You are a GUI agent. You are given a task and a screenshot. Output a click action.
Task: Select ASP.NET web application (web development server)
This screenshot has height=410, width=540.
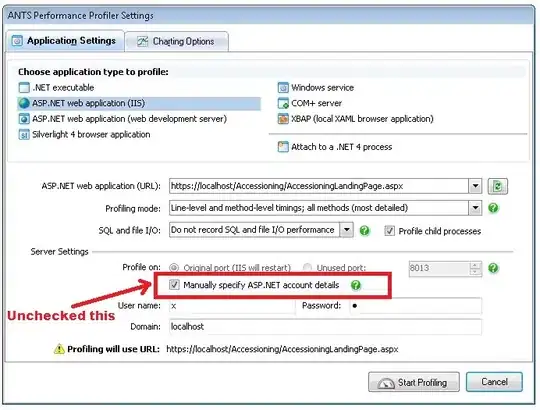(123, 119)
